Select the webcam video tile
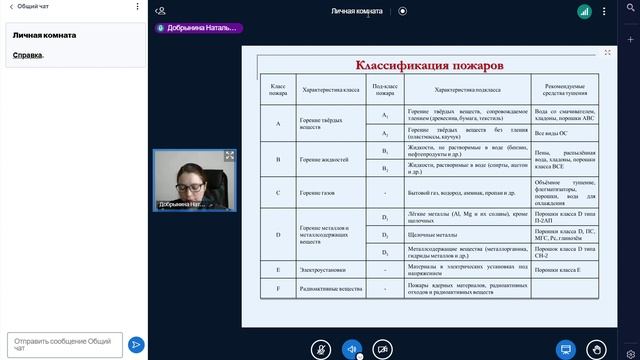 pos(195,180)
